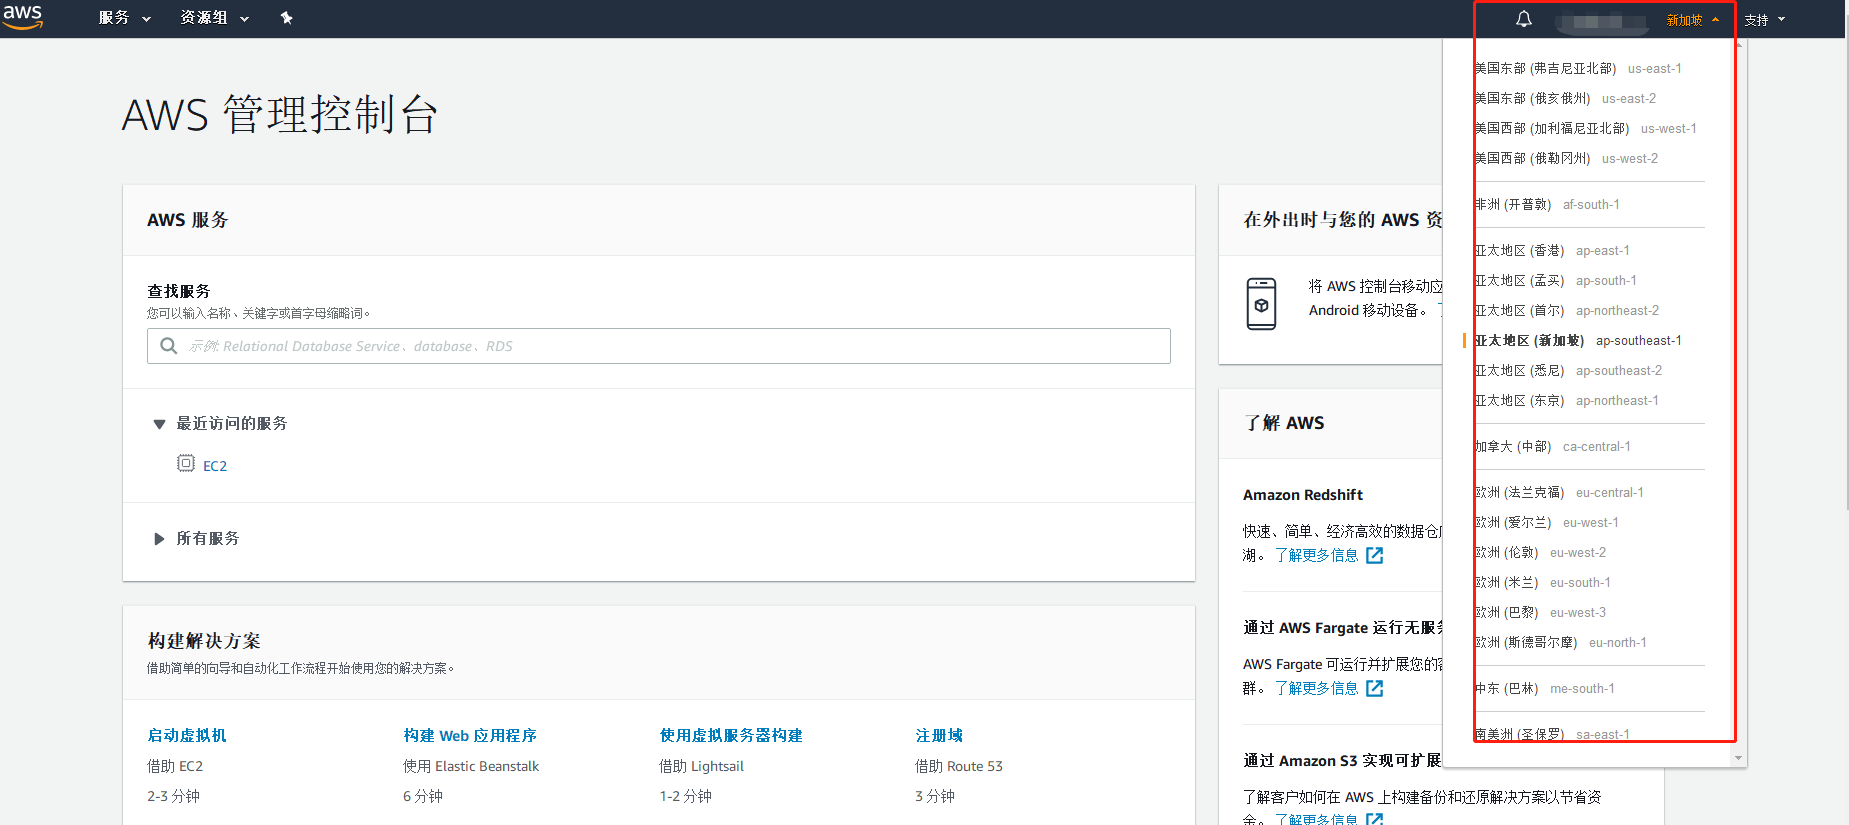Click the pin shortcuts icon

(287, 18)
